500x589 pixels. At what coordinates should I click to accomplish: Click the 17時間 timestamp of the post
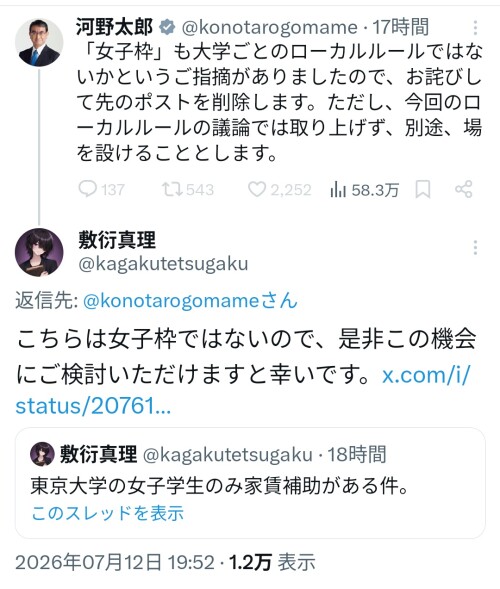click(x=400, y=27)
